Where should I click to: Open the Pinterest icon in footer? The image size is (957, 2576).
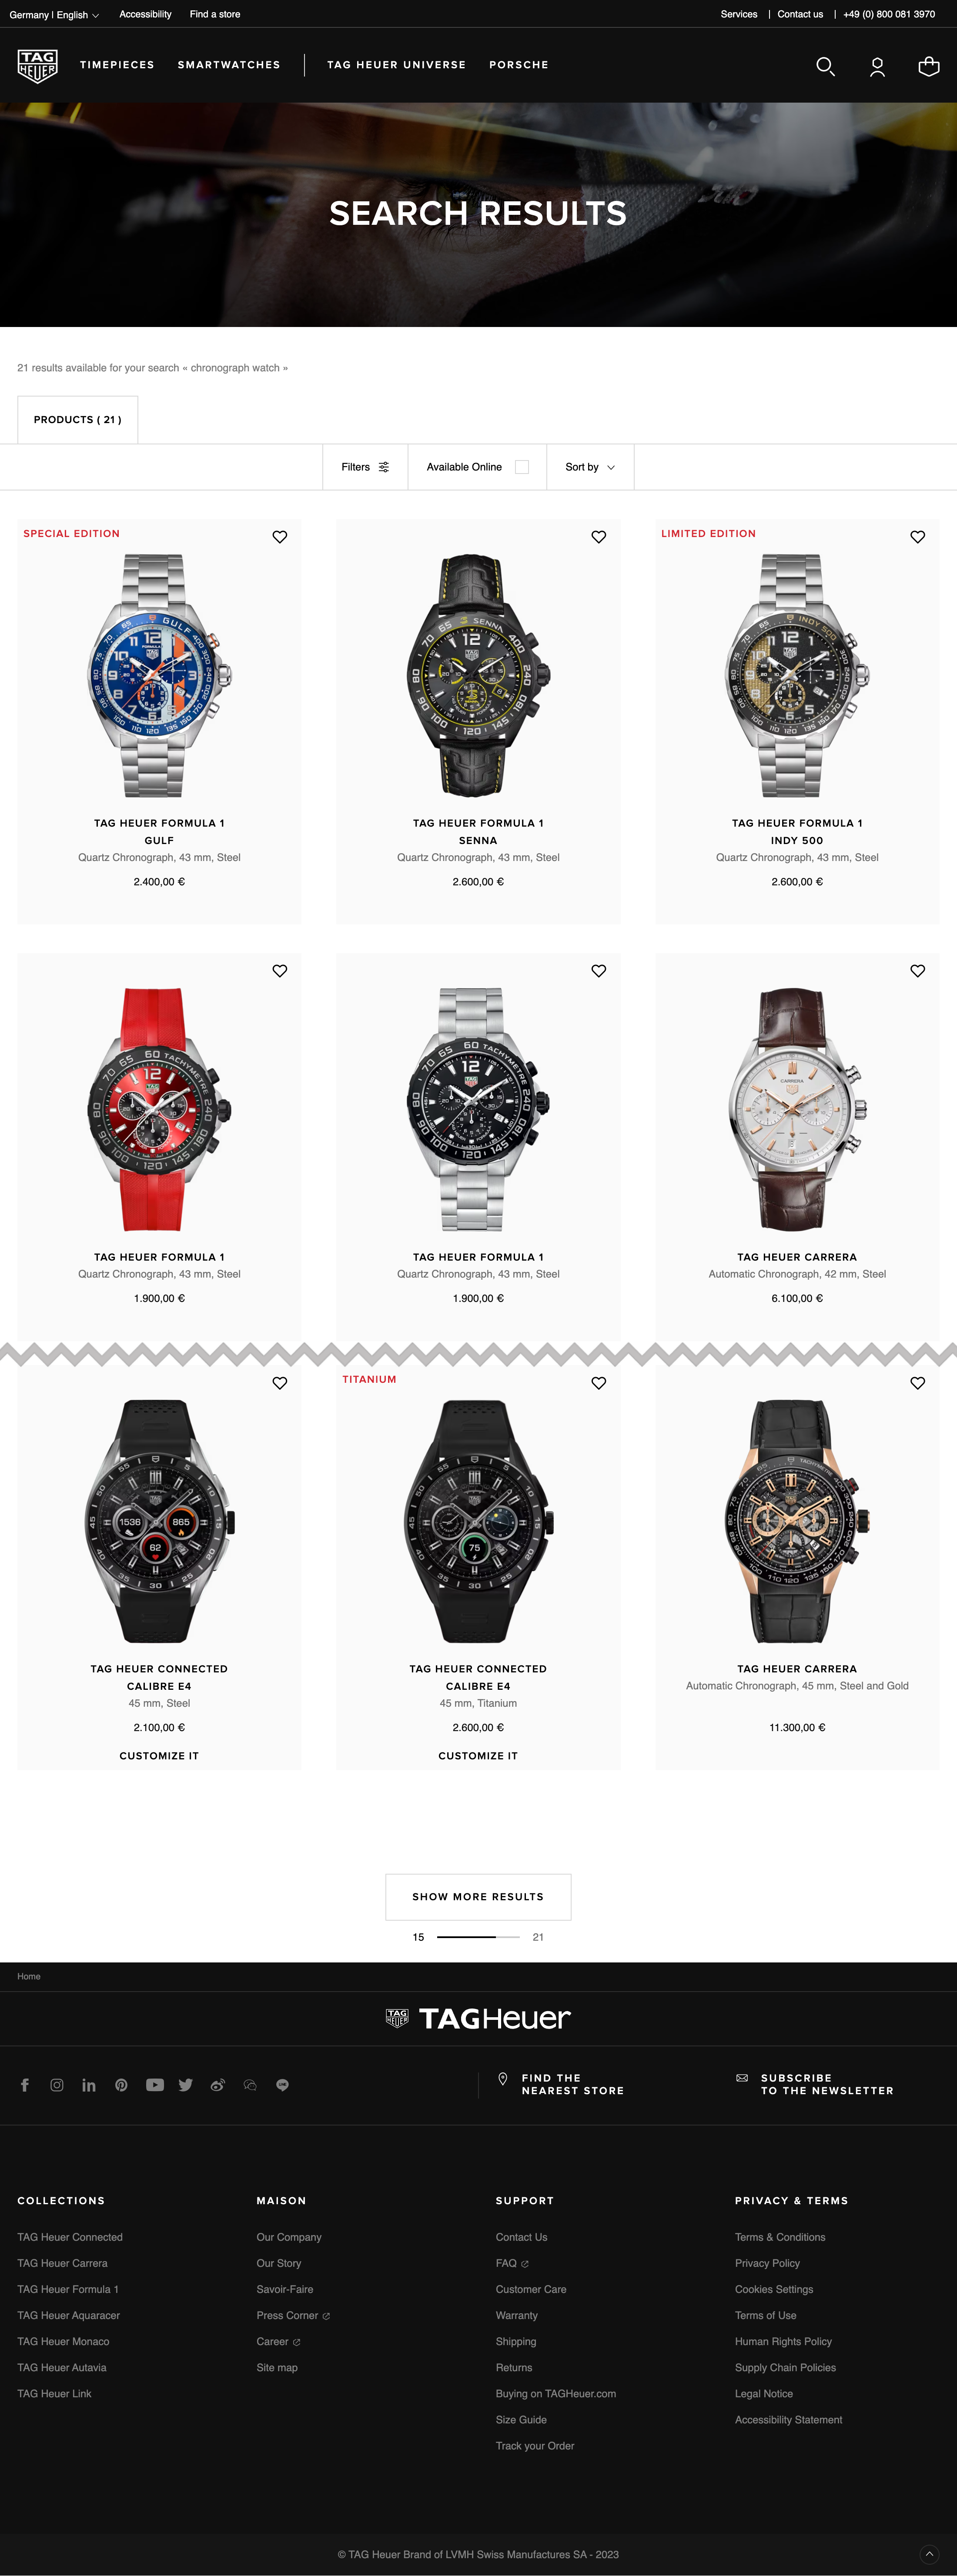(121, 2085)
